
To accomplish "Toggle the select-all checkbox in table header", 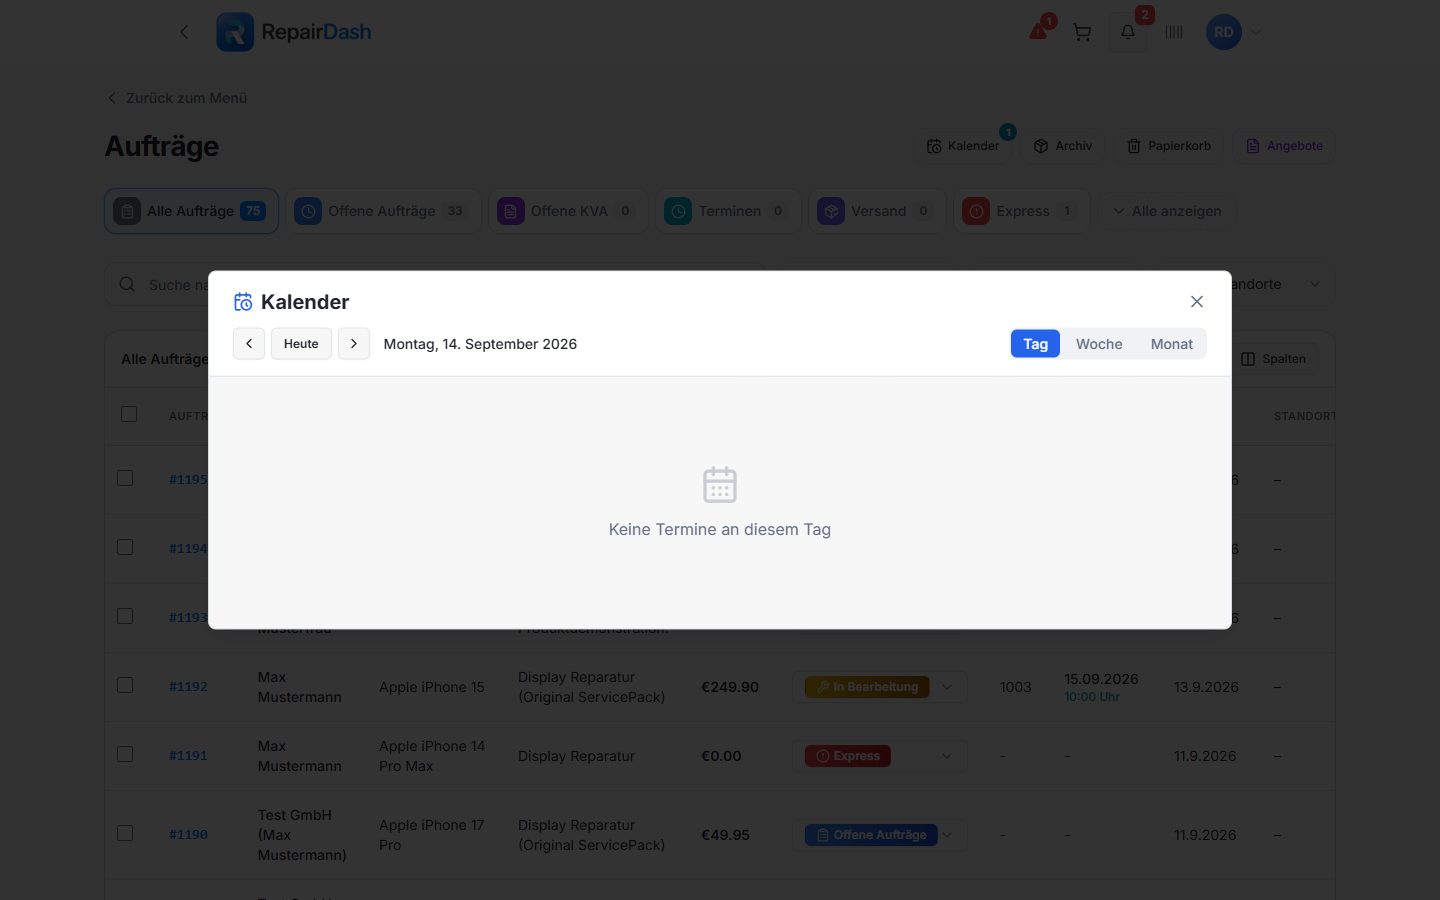I will [129, 414].
